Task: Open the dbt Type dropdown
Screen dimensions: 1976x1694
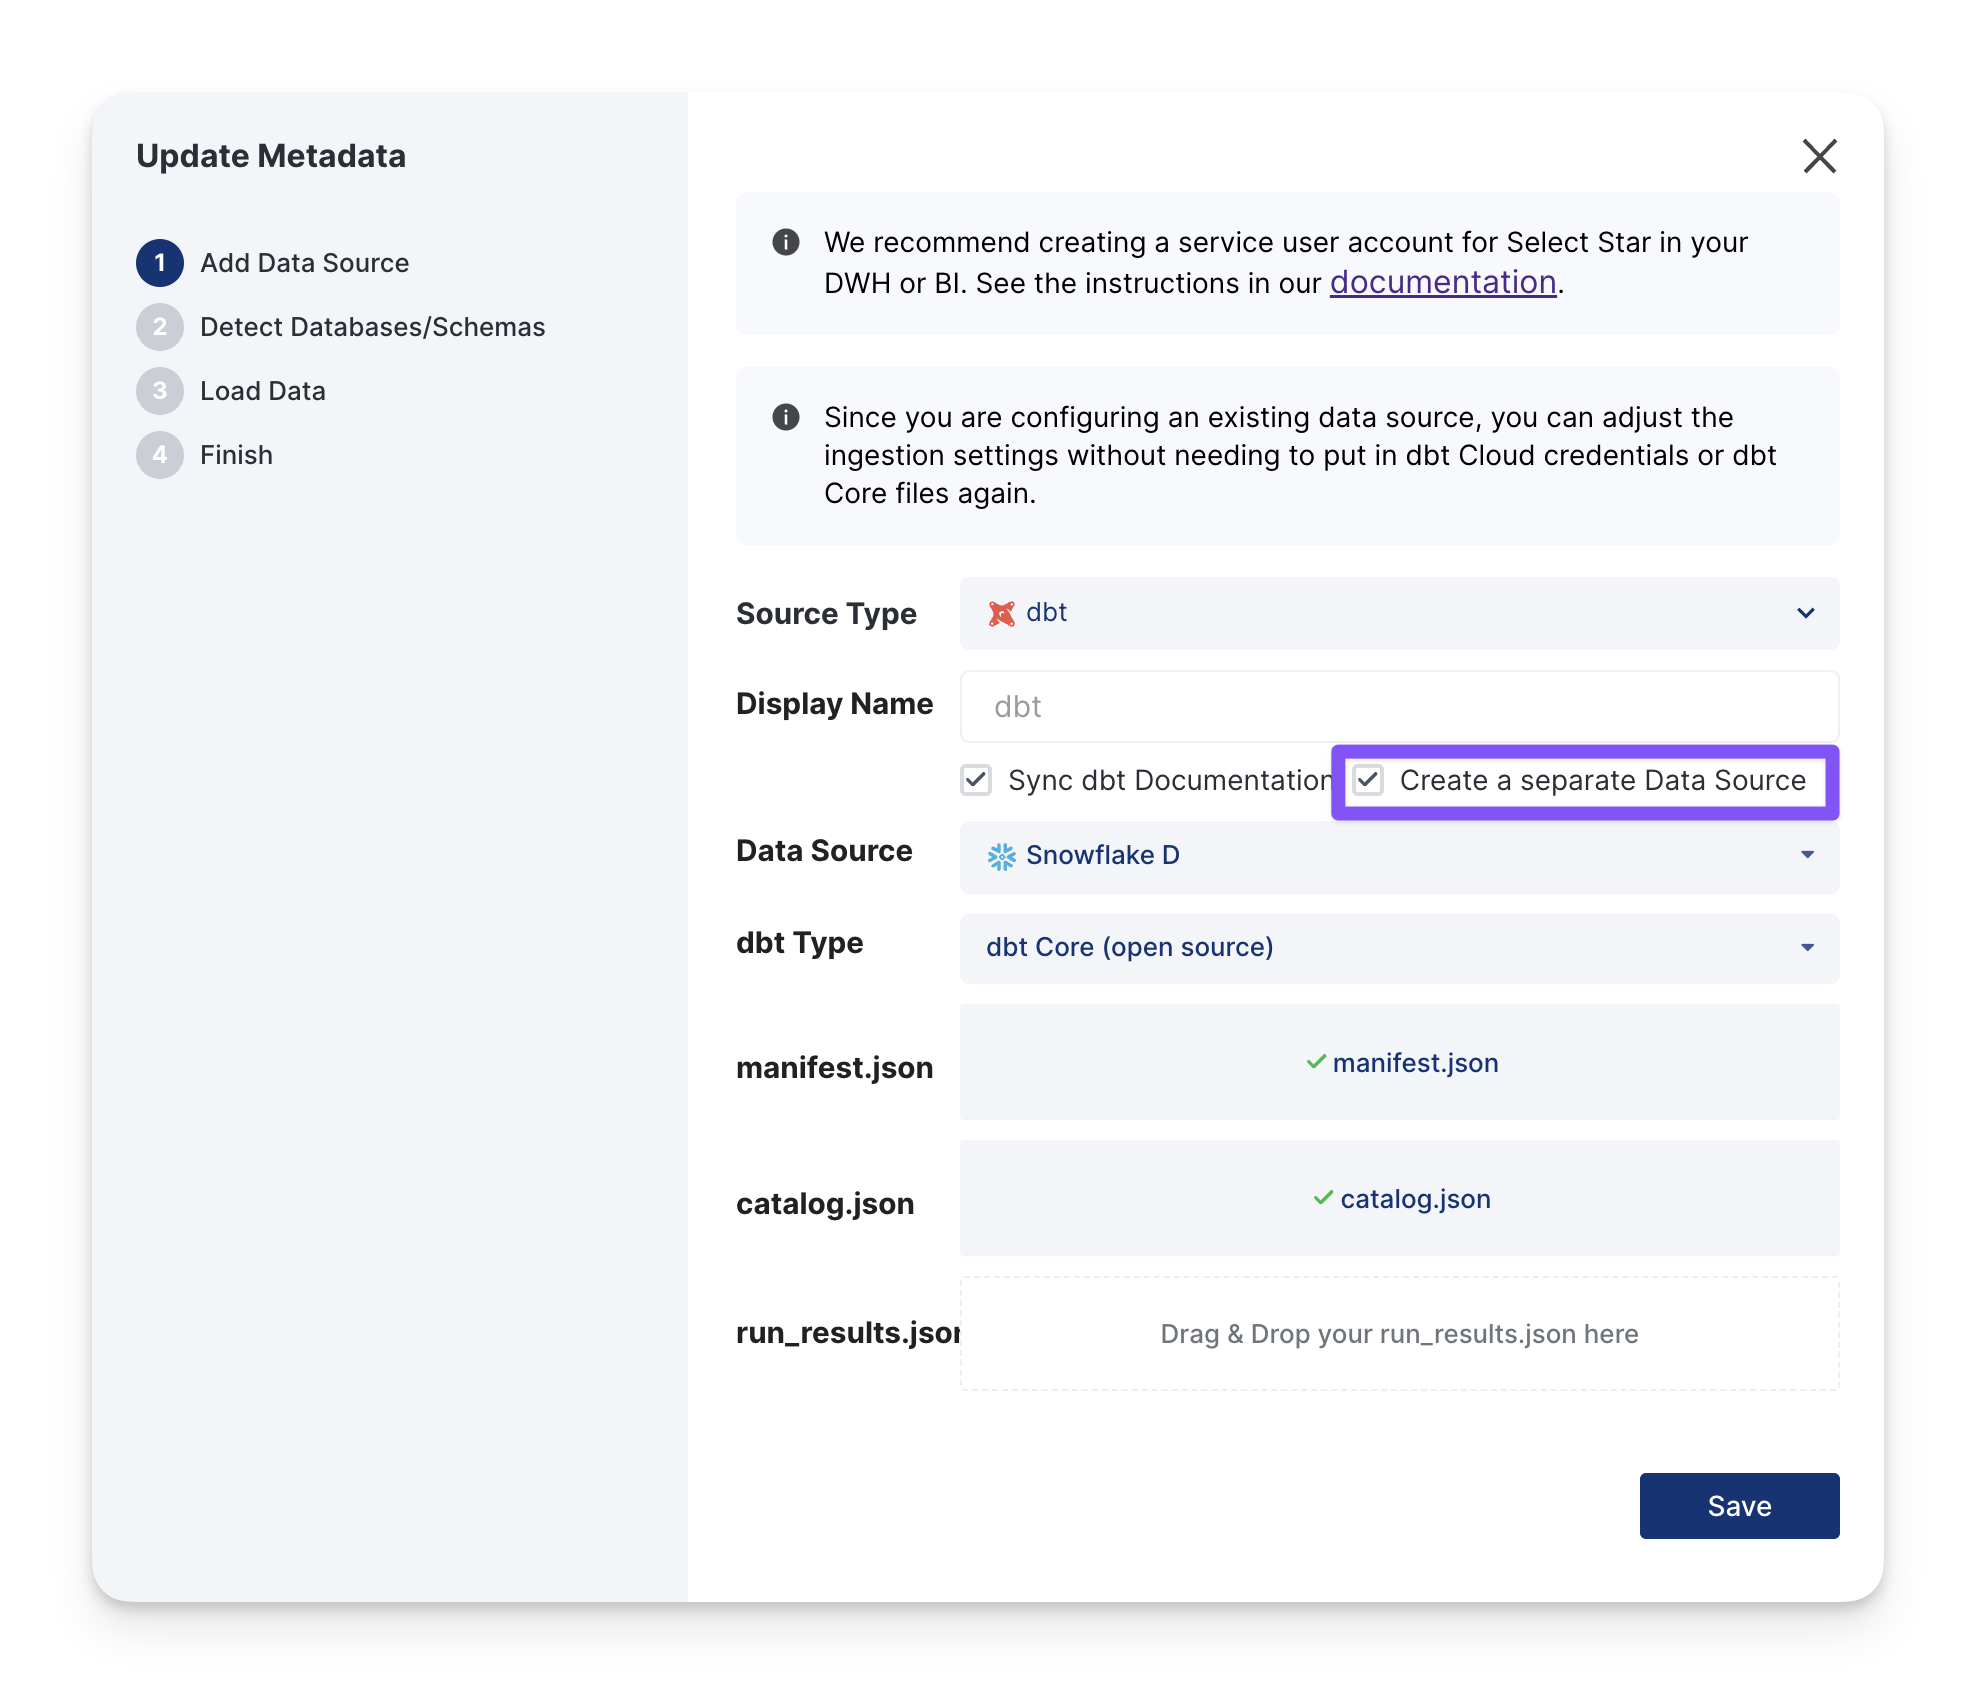Action: (1398, 948)
